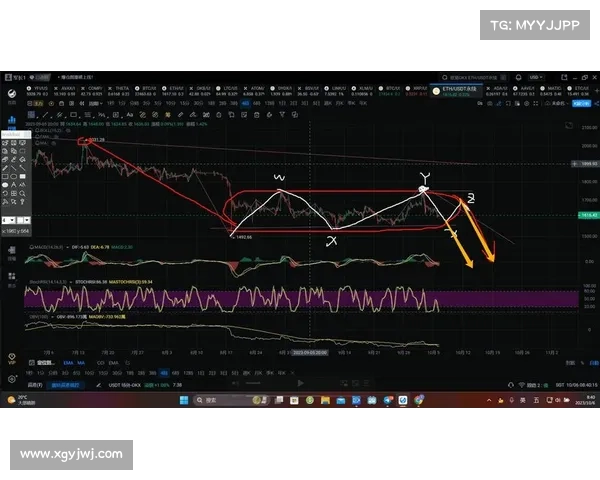Select the percent wave measurement tool
Screen dimensions: 600x480
pos(101,115)
